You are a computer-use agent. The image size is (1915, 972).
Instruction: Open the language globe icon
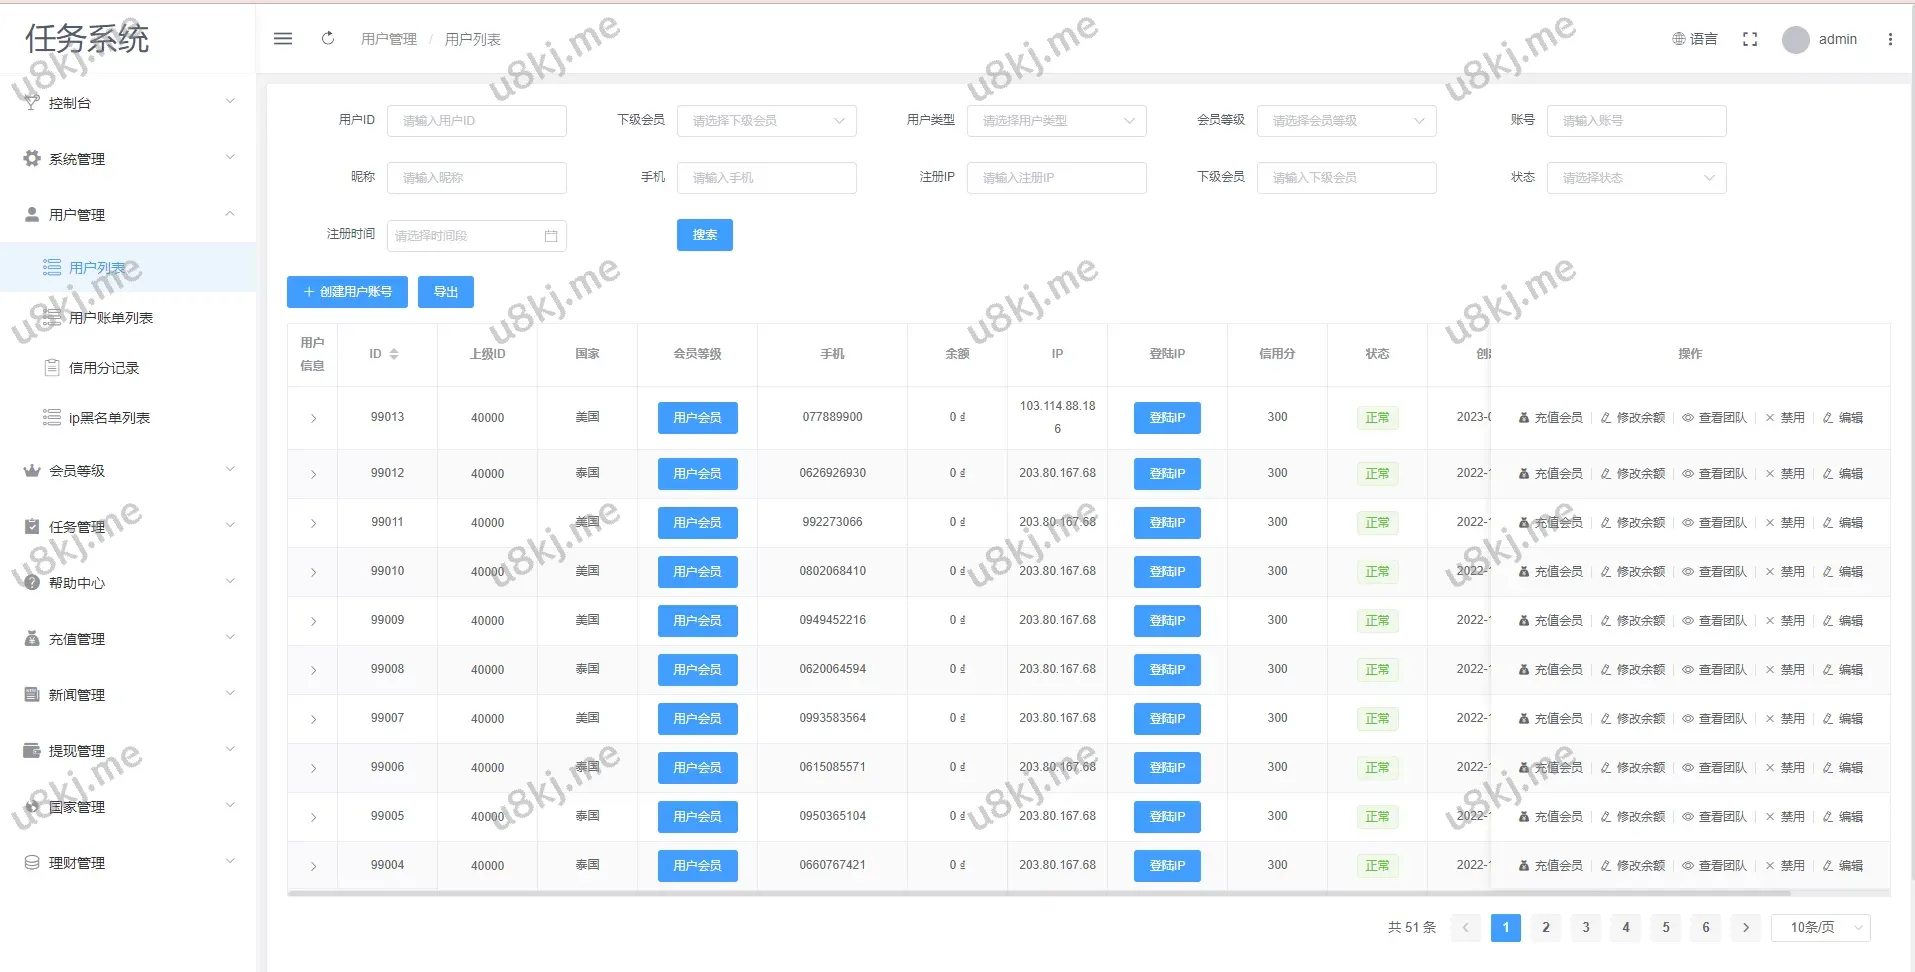[1679, 39]
